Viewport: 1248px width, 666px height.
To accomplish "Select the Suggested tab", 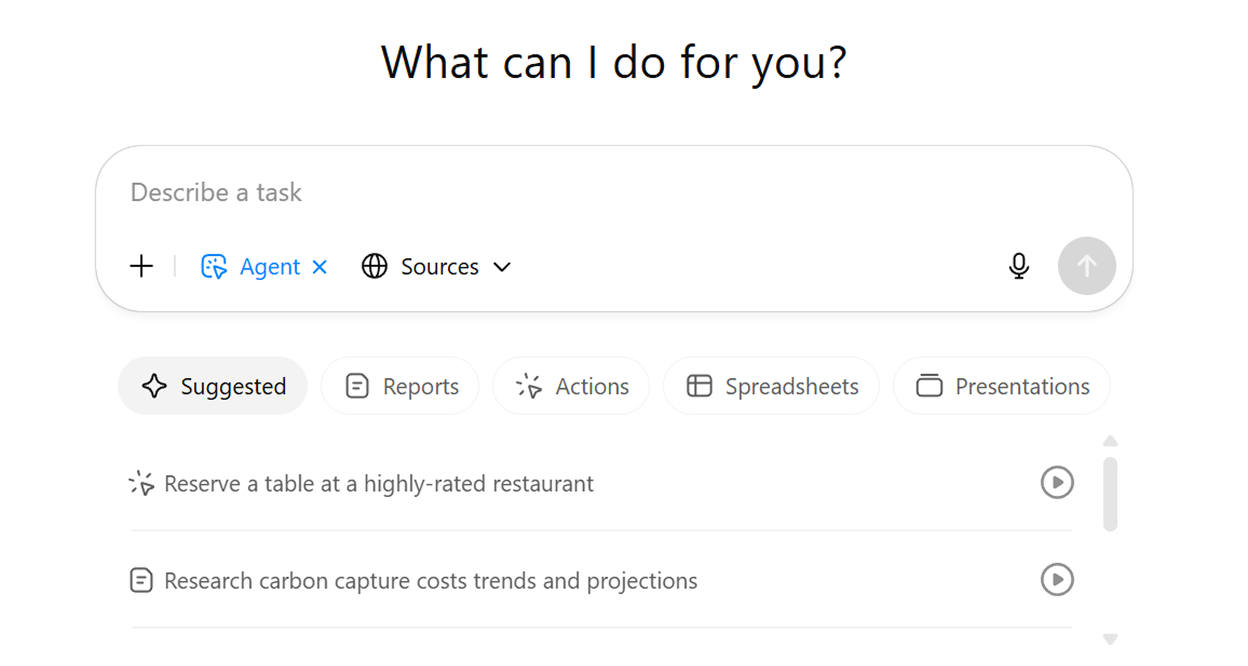I will coord(213,386).
